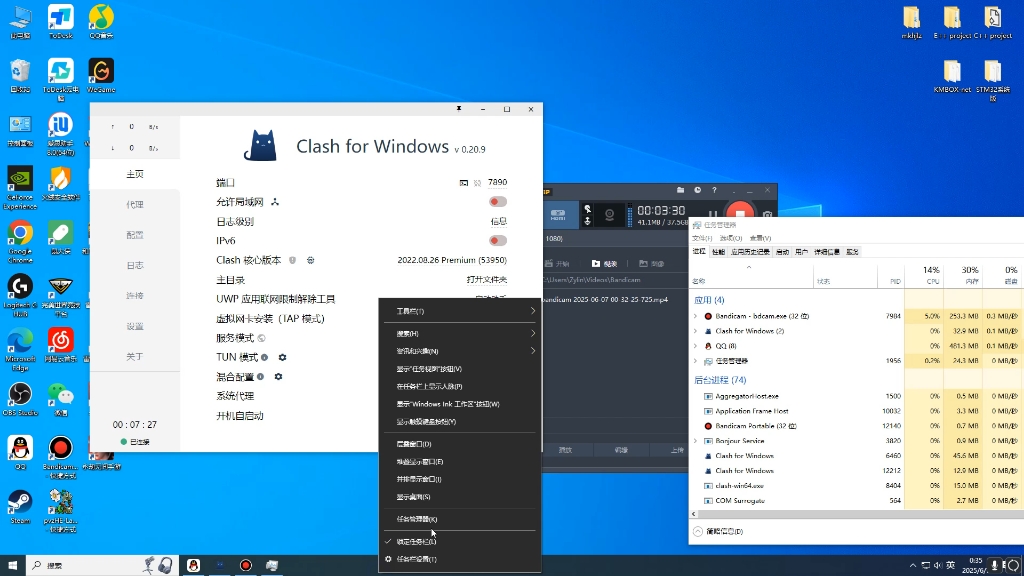Launch OBS Studio desktop shortcut
1024x576 pixels.
coord(20,399)
